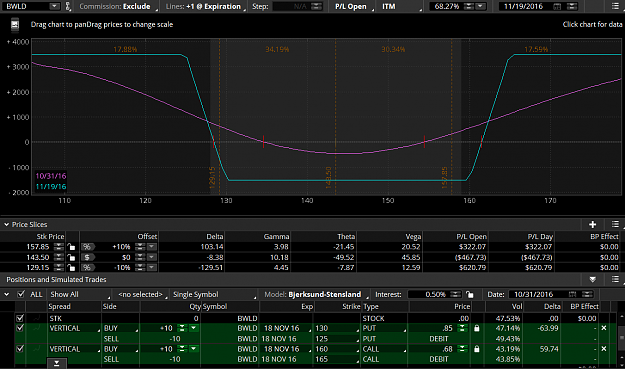Toggle the lock for the 143.50 slice
This screenshot has width=625, height=369.
[71, 257]
